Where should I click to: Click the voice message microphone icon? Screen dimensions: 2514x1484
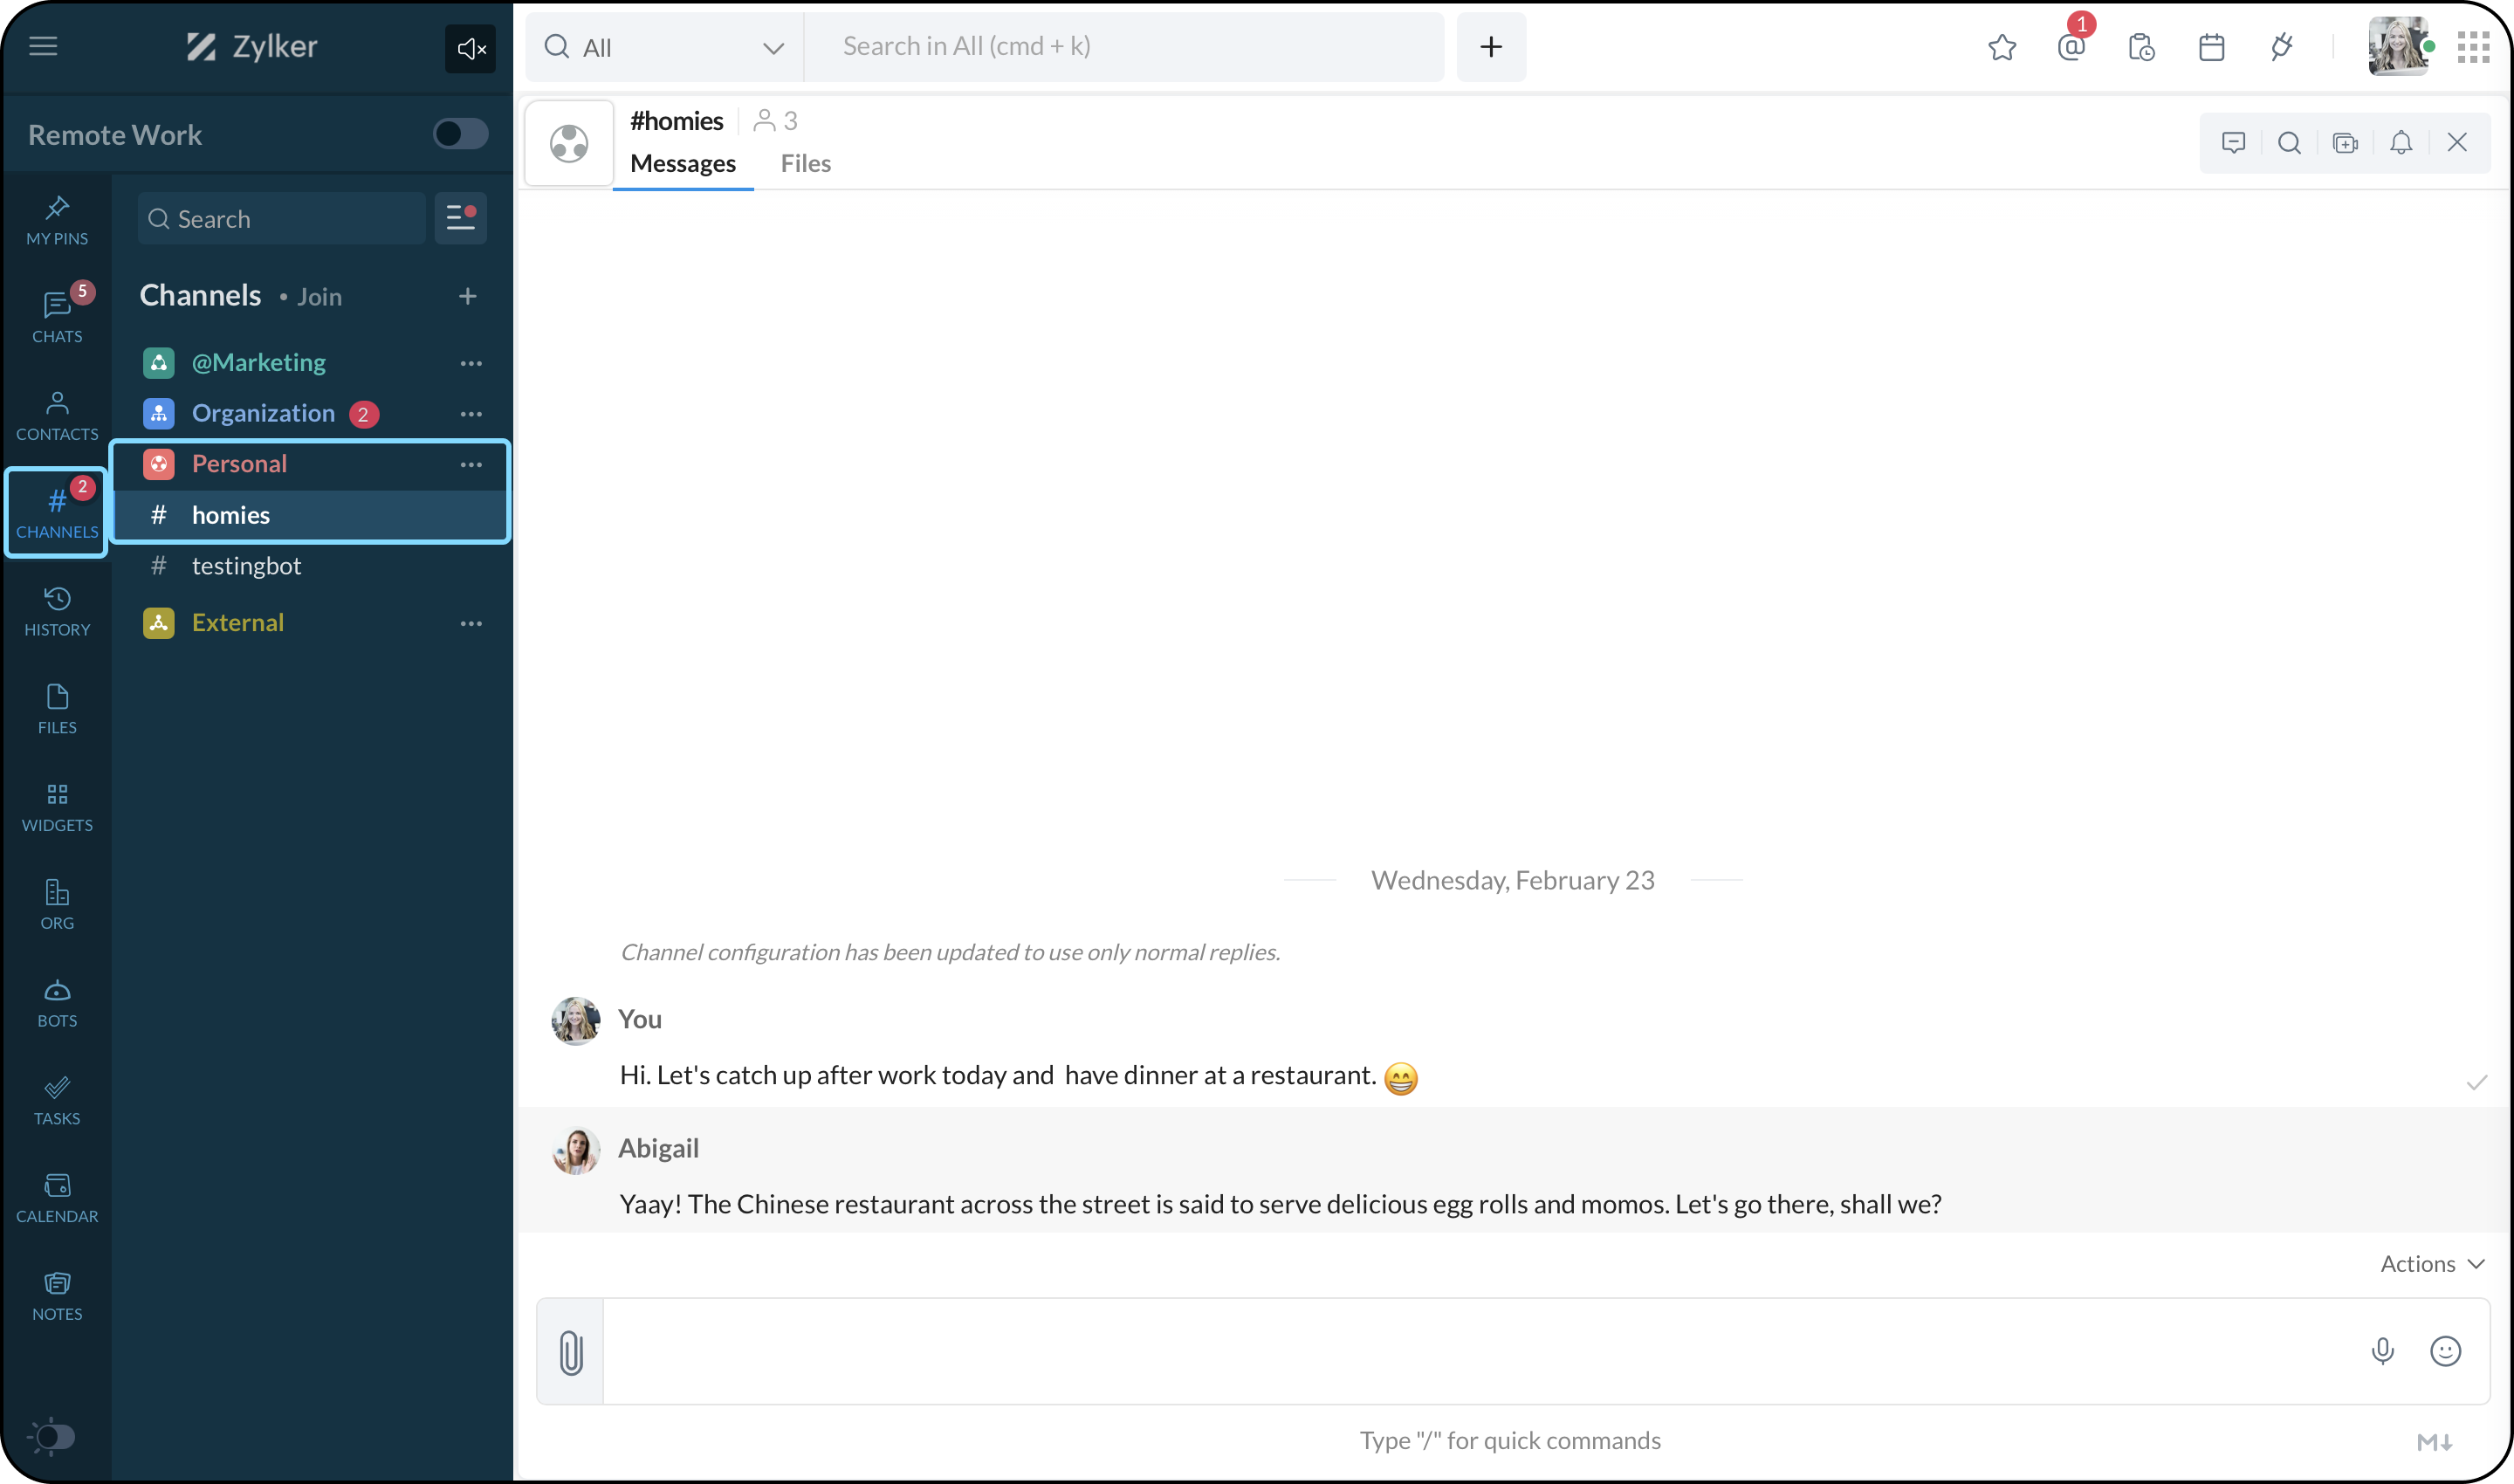(2382, 1351)
